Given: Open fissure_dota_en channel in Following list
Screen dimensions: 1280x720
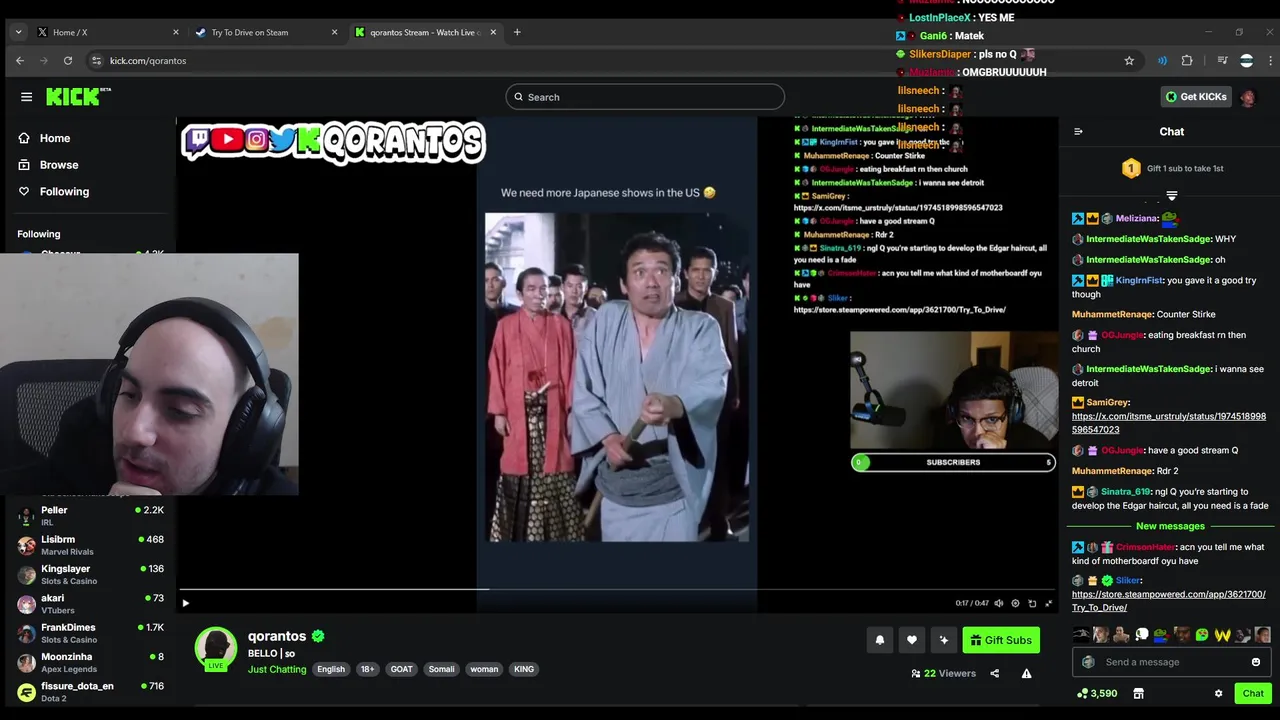Looking at the screenshot, I should [90, 691].
